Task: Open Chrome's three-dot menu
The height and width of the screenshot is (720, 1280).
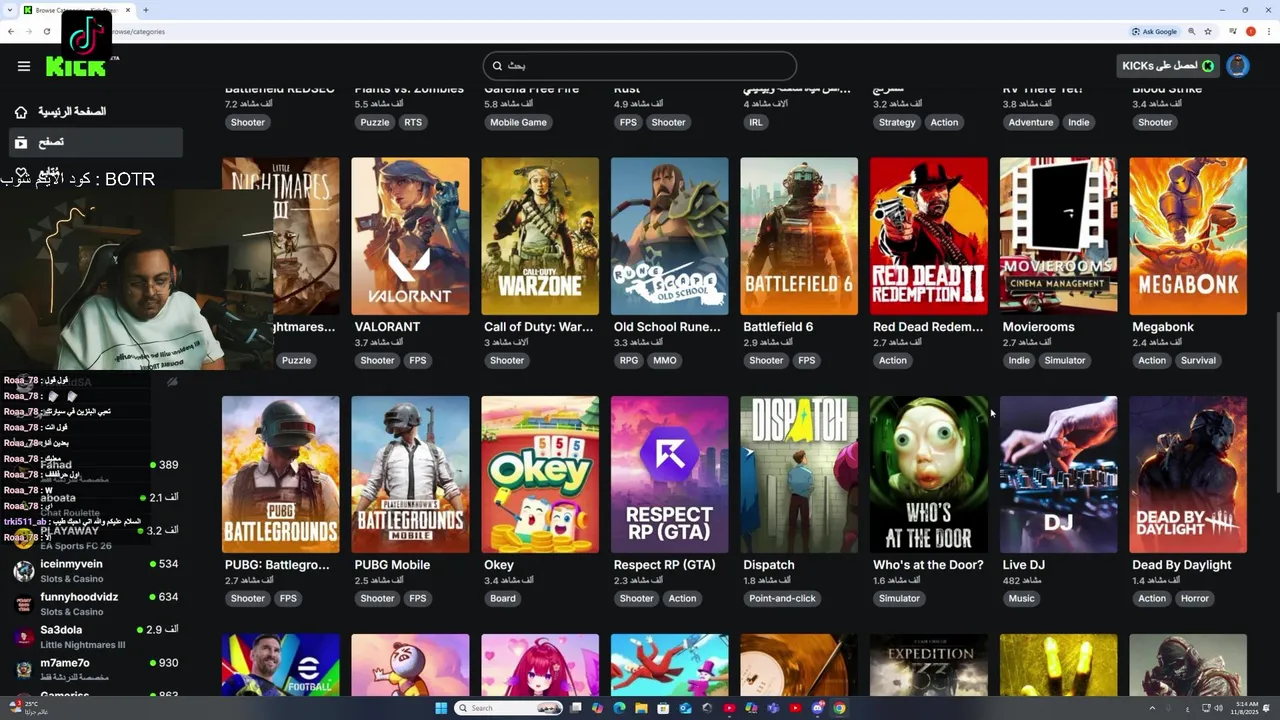Action: point(1268,31)
